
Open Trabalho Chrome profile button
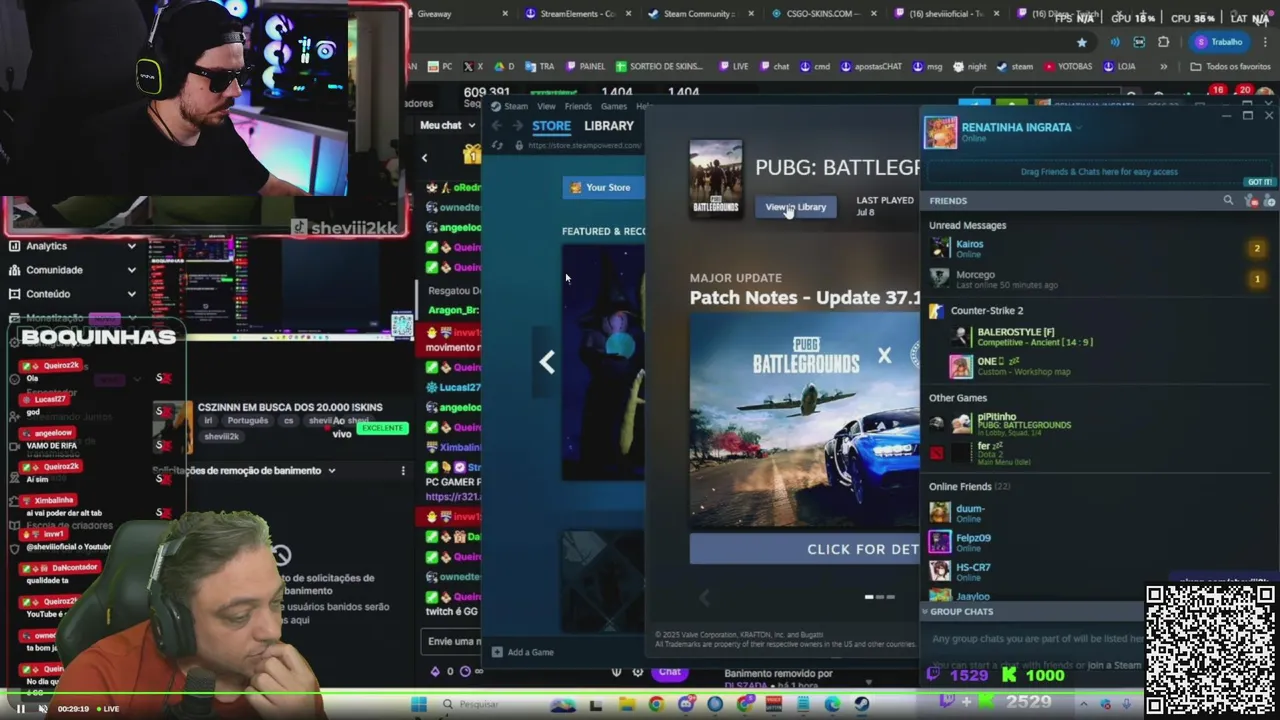tap(1218, 42)
